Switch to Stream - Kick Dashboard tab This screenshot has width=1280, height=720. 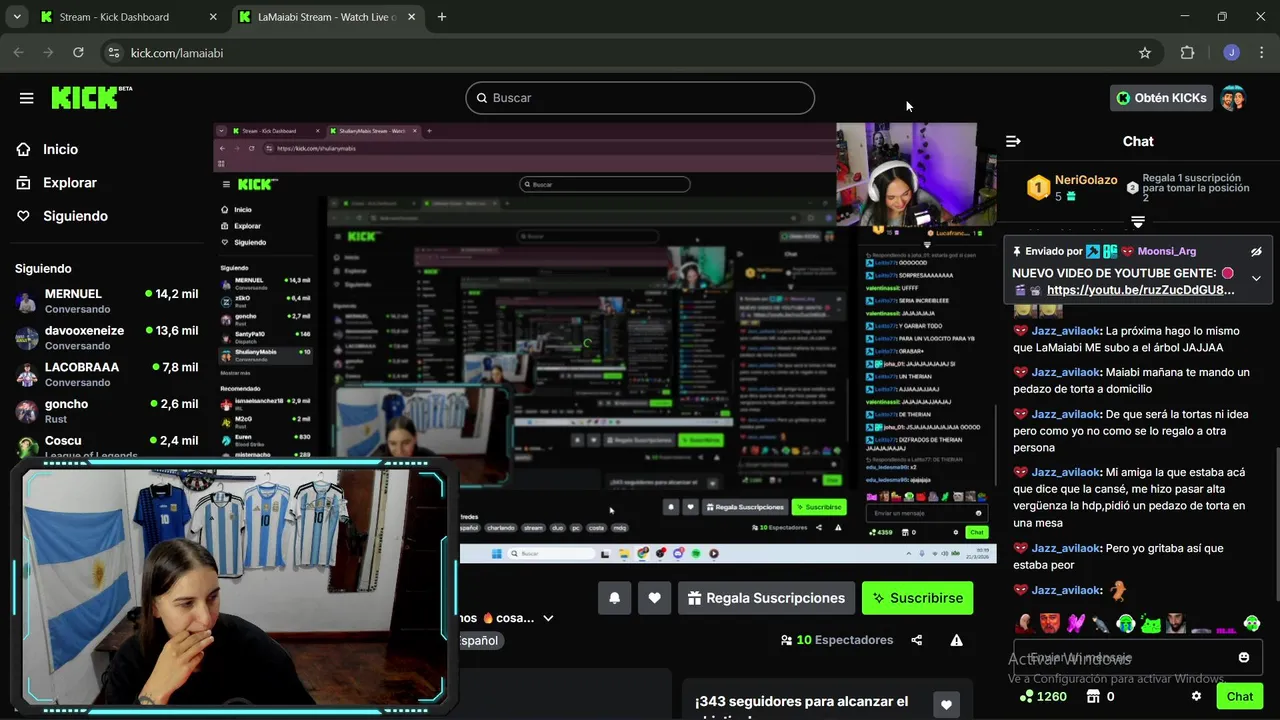coord(128,17)
